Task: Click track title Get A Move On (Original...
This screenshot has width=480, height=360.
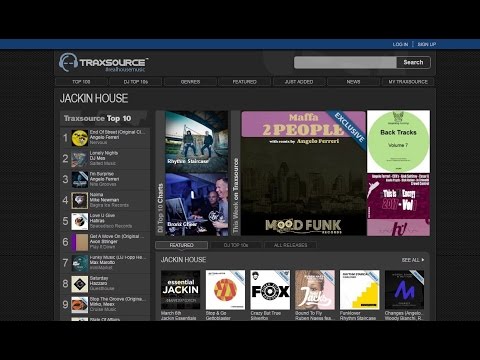Action: point(117,236)
